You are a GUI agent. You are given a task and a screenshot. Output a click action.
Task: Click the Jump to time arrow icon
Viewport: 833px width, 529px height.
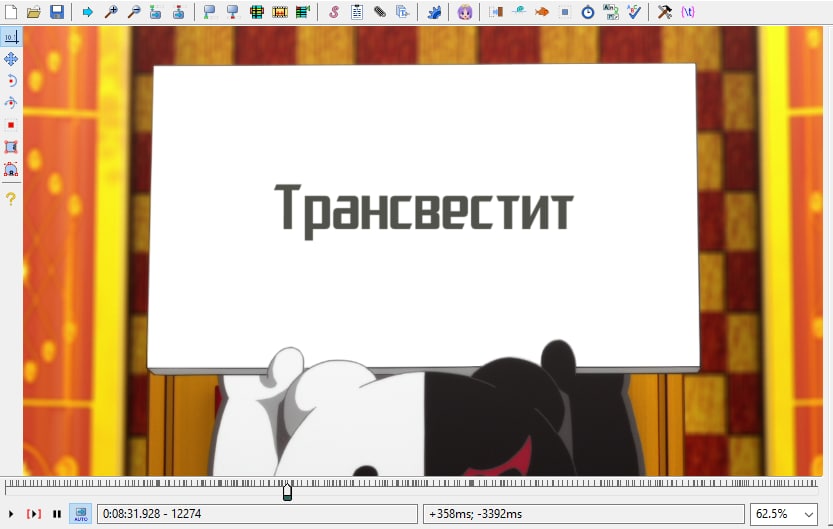(88, 12)
